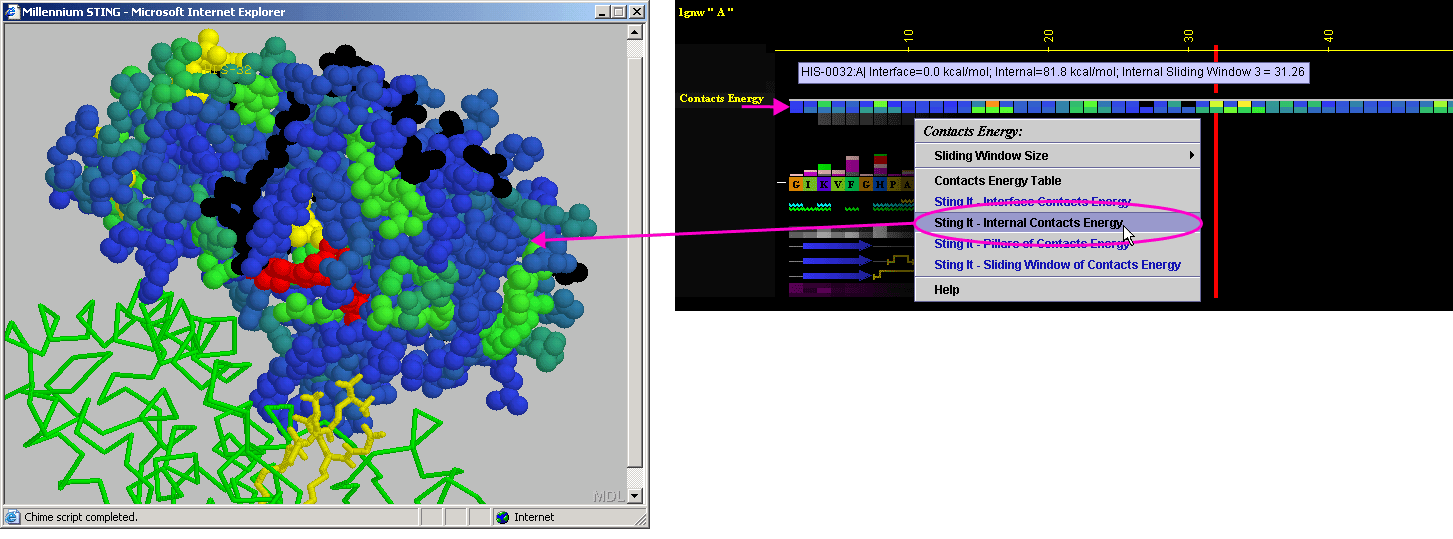Click the orange cell in Contacts Energy bar
This screenshot has width=1453, height=539.
click(992, 104)
